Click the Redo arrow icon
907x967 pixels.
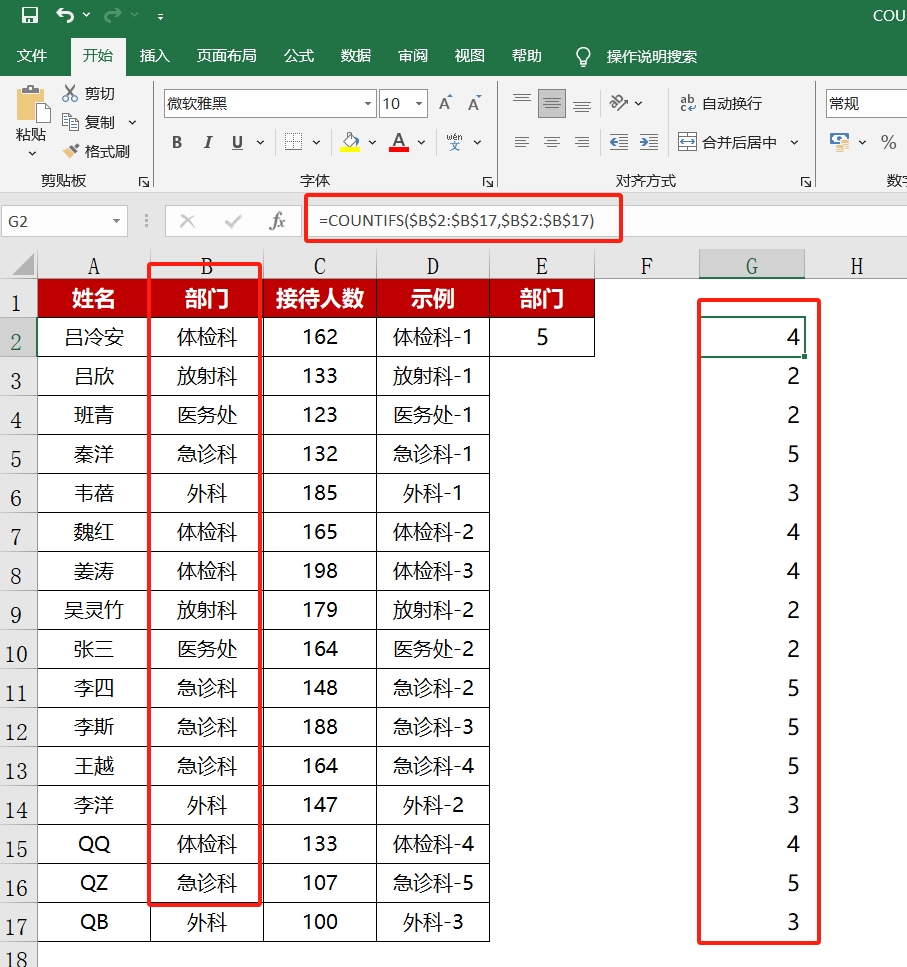pos(112,15)
